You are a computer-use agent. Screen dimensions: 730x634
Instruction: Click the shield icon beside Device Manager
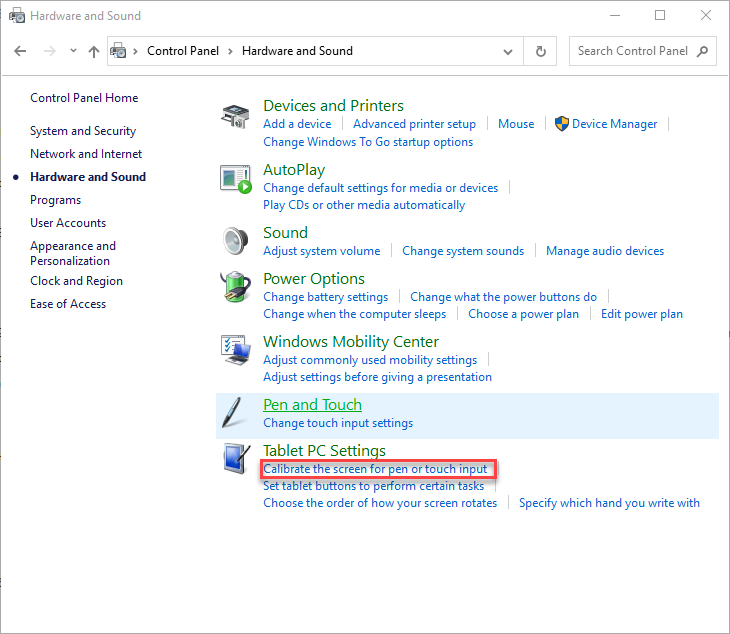point(561,124)
